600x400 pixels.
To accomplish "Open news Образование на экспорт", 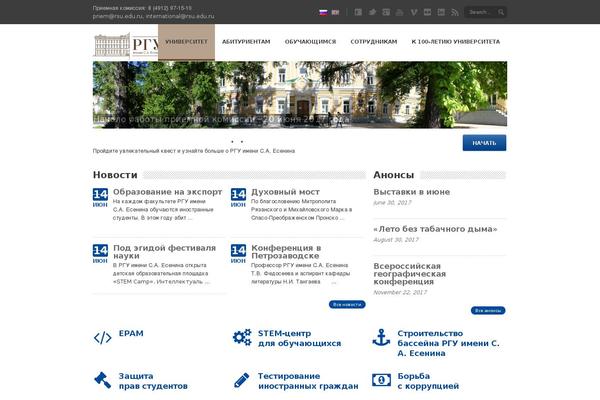I will click(x=168, y=192).
